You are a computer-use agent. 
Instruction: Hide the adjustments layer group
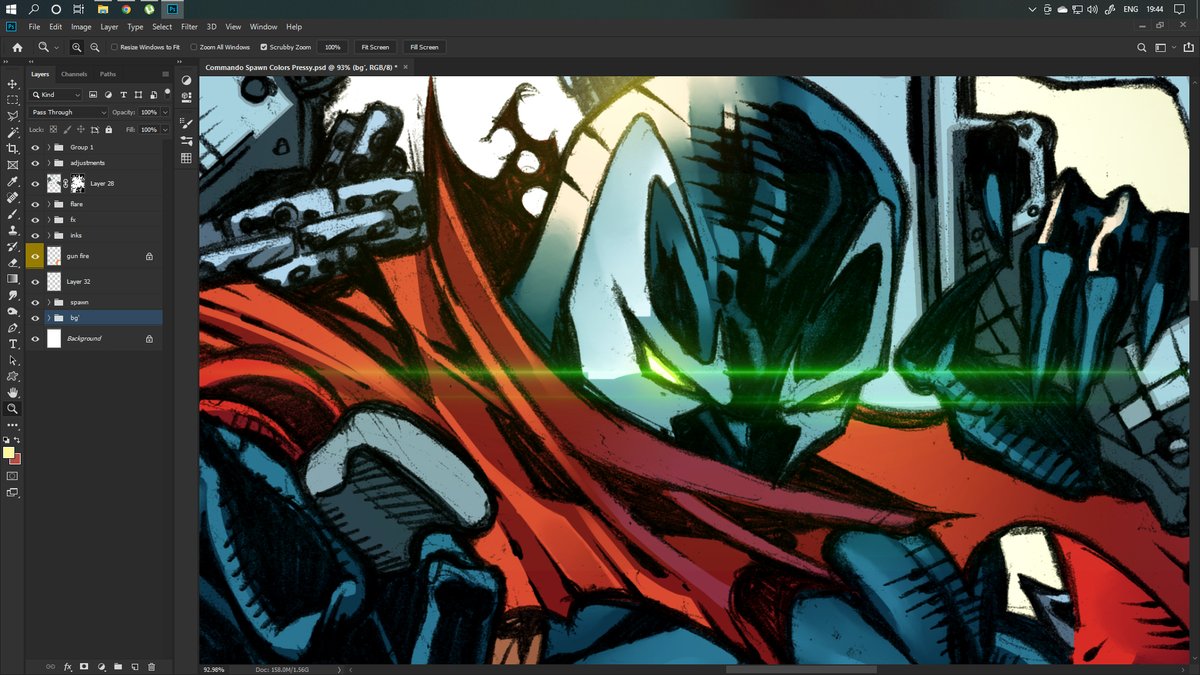35,162
